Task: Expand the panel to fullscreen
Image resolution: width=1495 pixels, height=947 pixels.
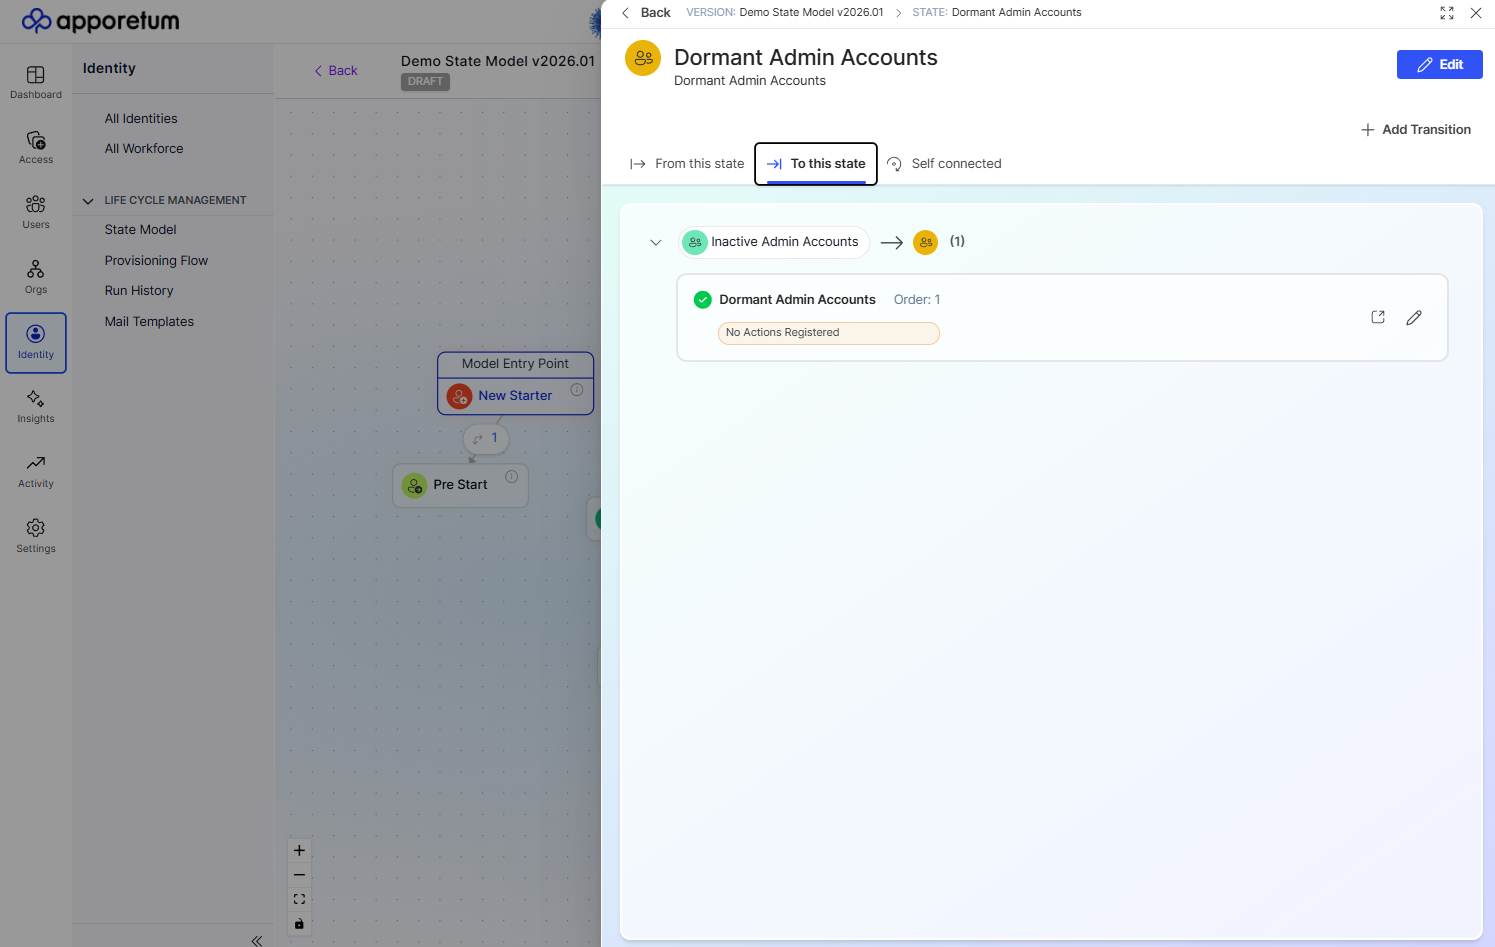Action: (x=1447, y=13)
